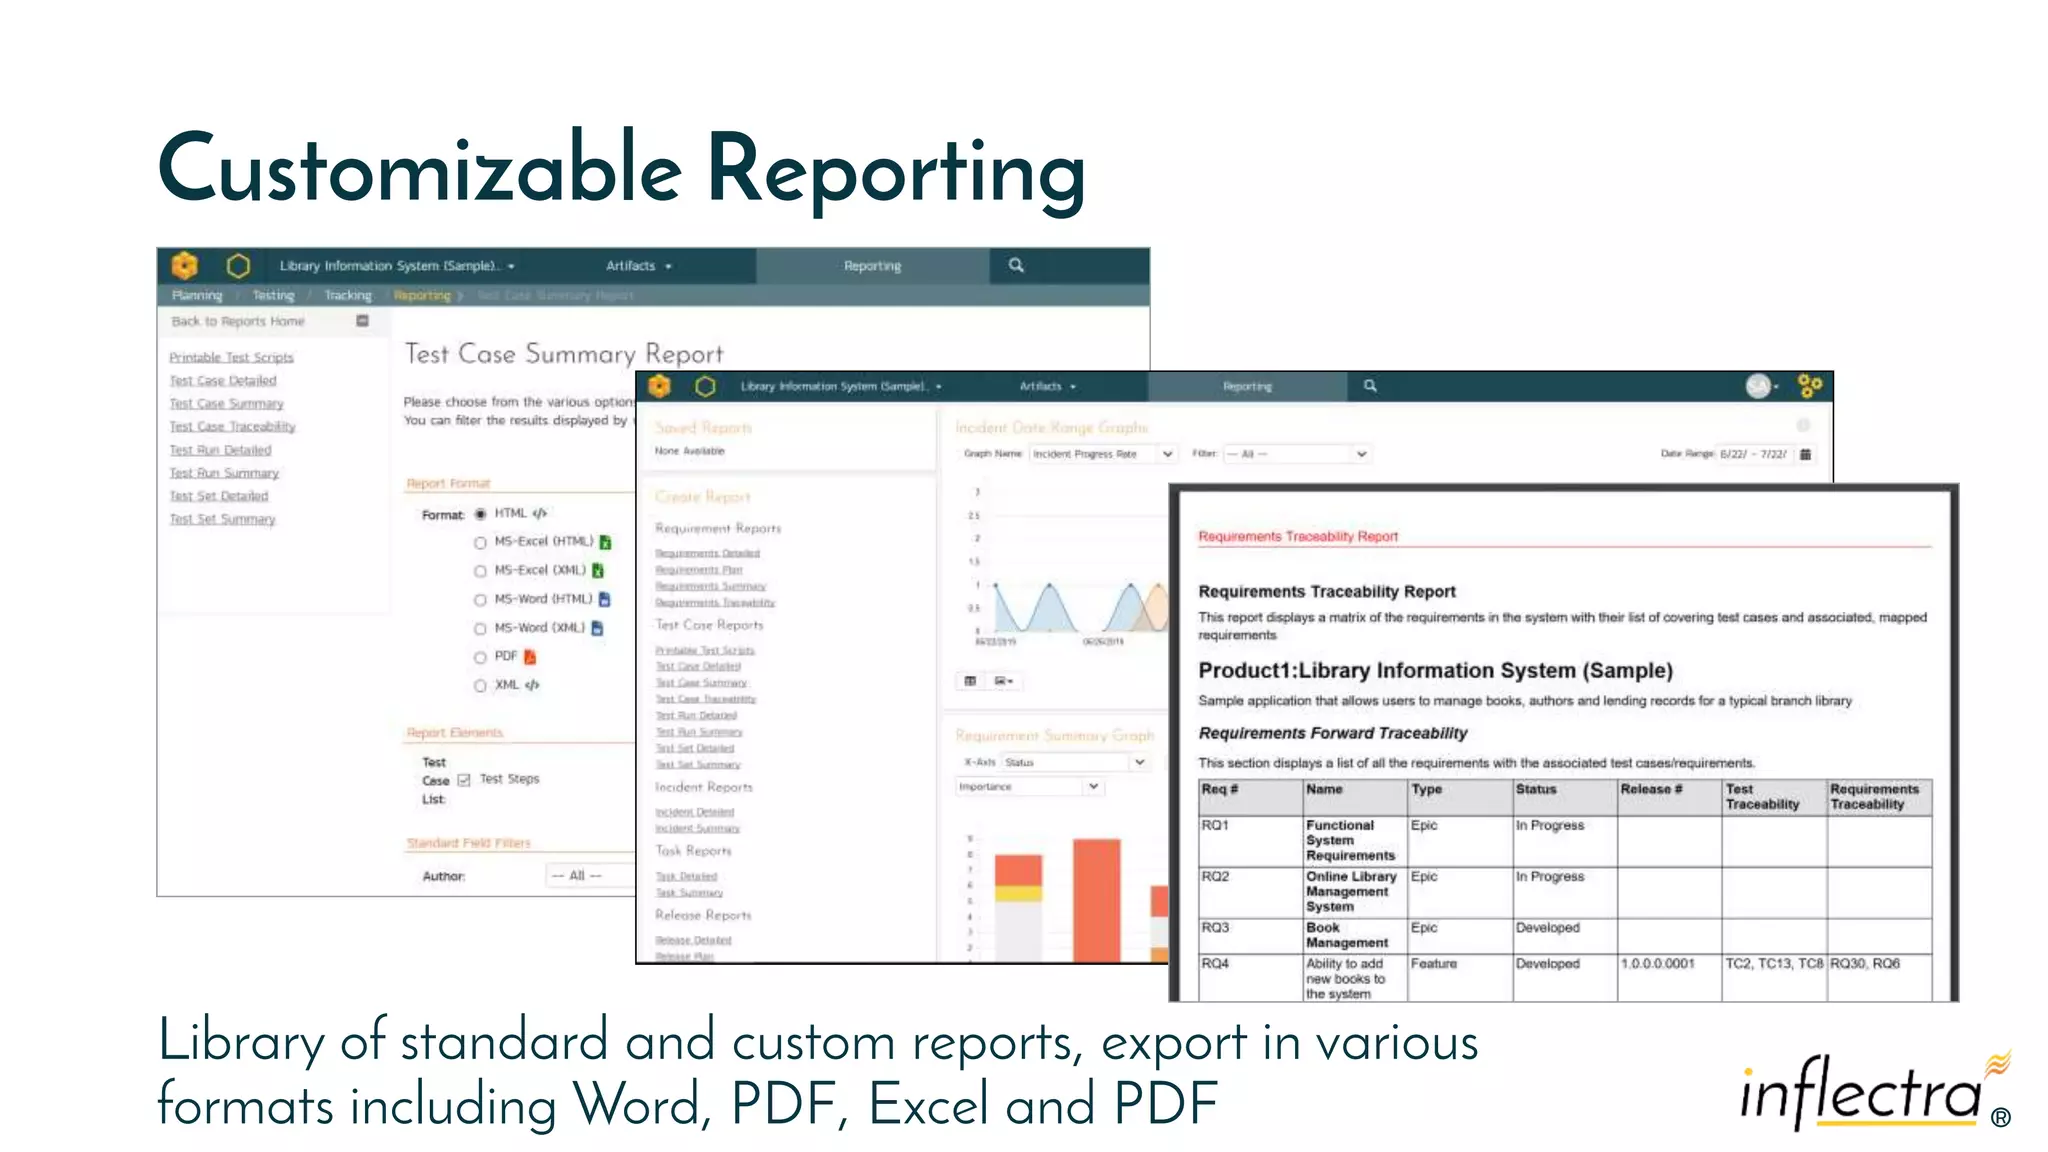2048x1152 pixels.
Task: Click the Tracking menu item
Action: click(348, 295)
